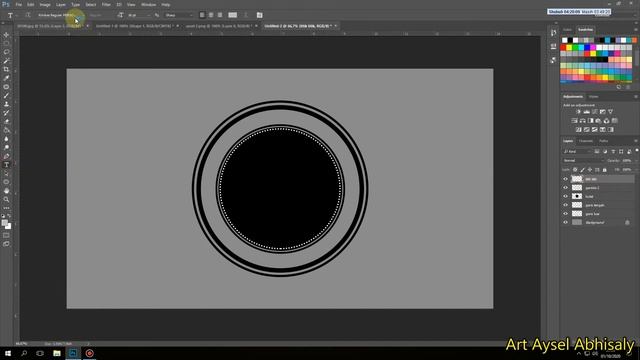Open the Adjustments panel menu button
Screen dimensions: 640x360
point(636,97)
